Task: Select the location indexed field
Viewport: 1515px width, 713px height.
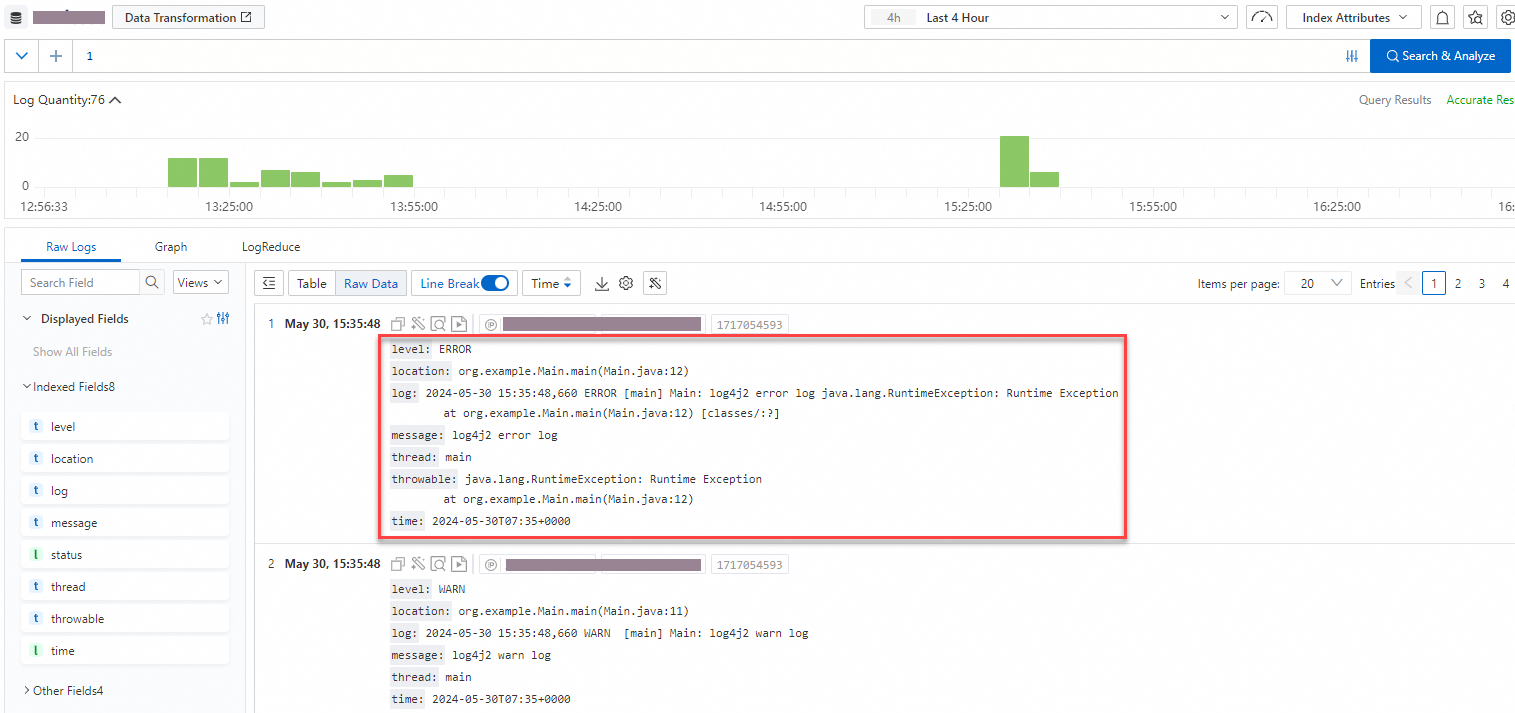Action: (x=125, y=459)
